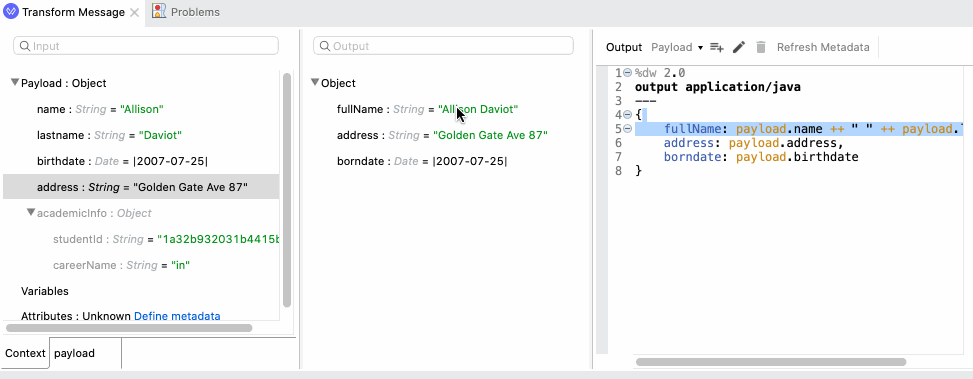Open the Payload dropdown arrow
973x379 pixels.
point(700,48)
